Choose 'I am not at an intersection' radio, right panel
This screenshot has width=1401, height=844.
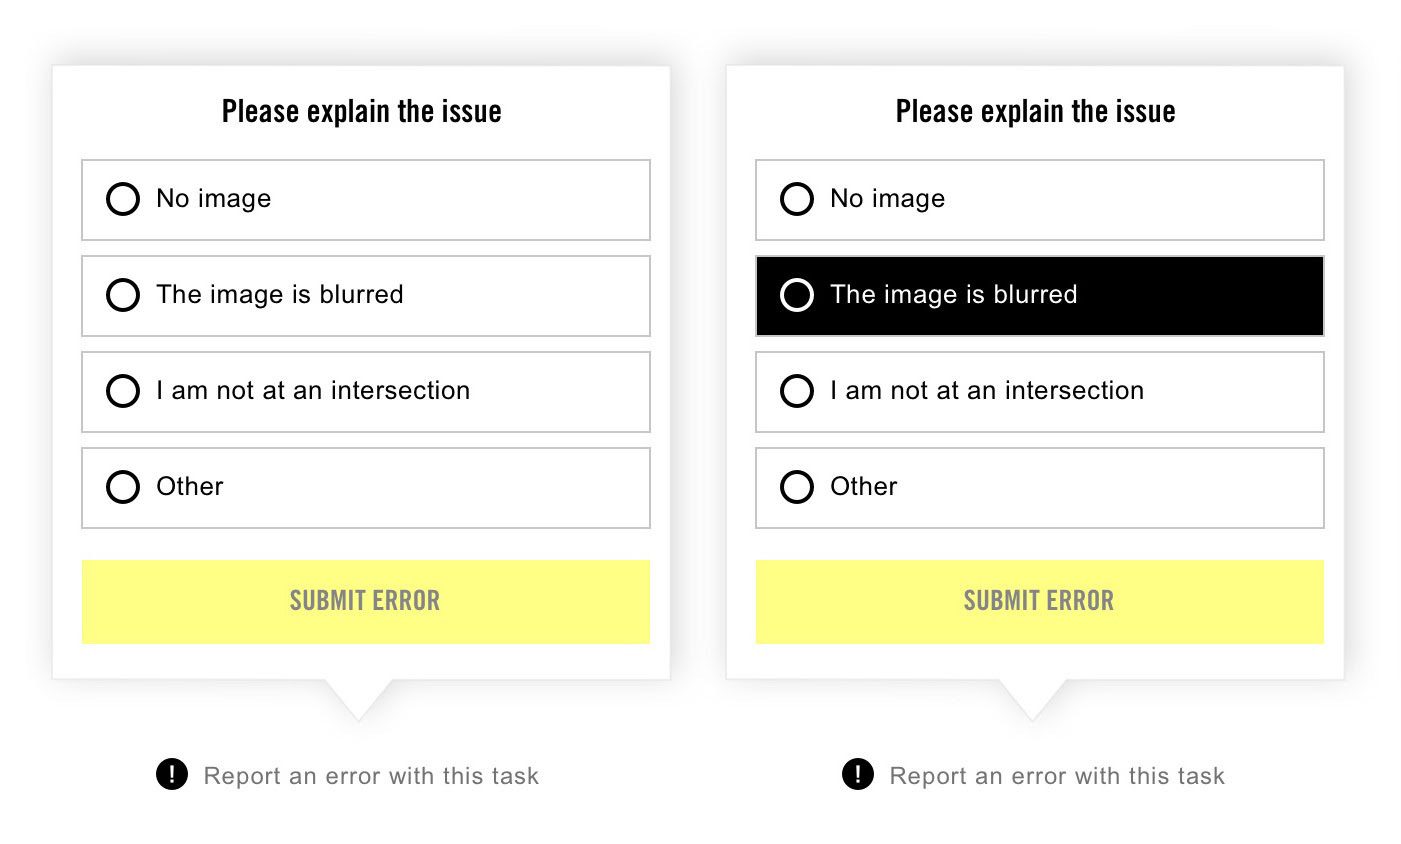797,391
